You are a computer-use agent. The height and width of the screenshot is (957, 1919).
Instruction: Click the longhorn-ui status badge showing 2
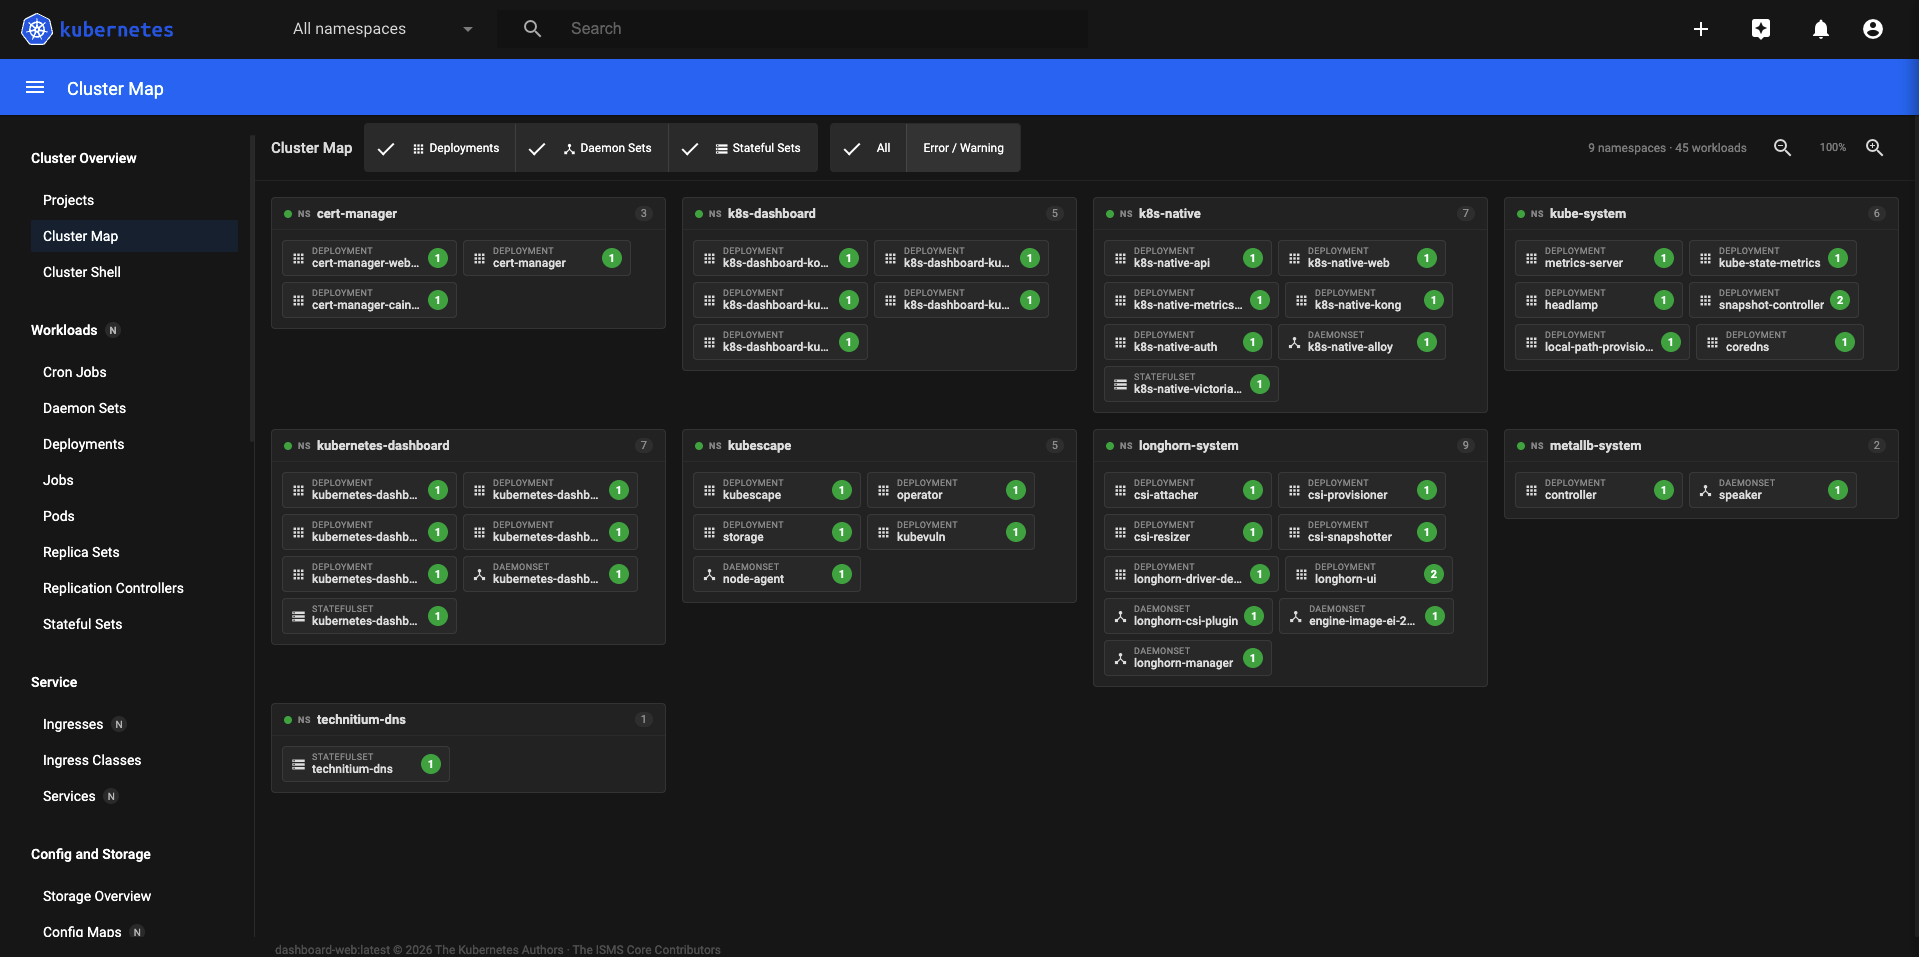point(1434,574)
